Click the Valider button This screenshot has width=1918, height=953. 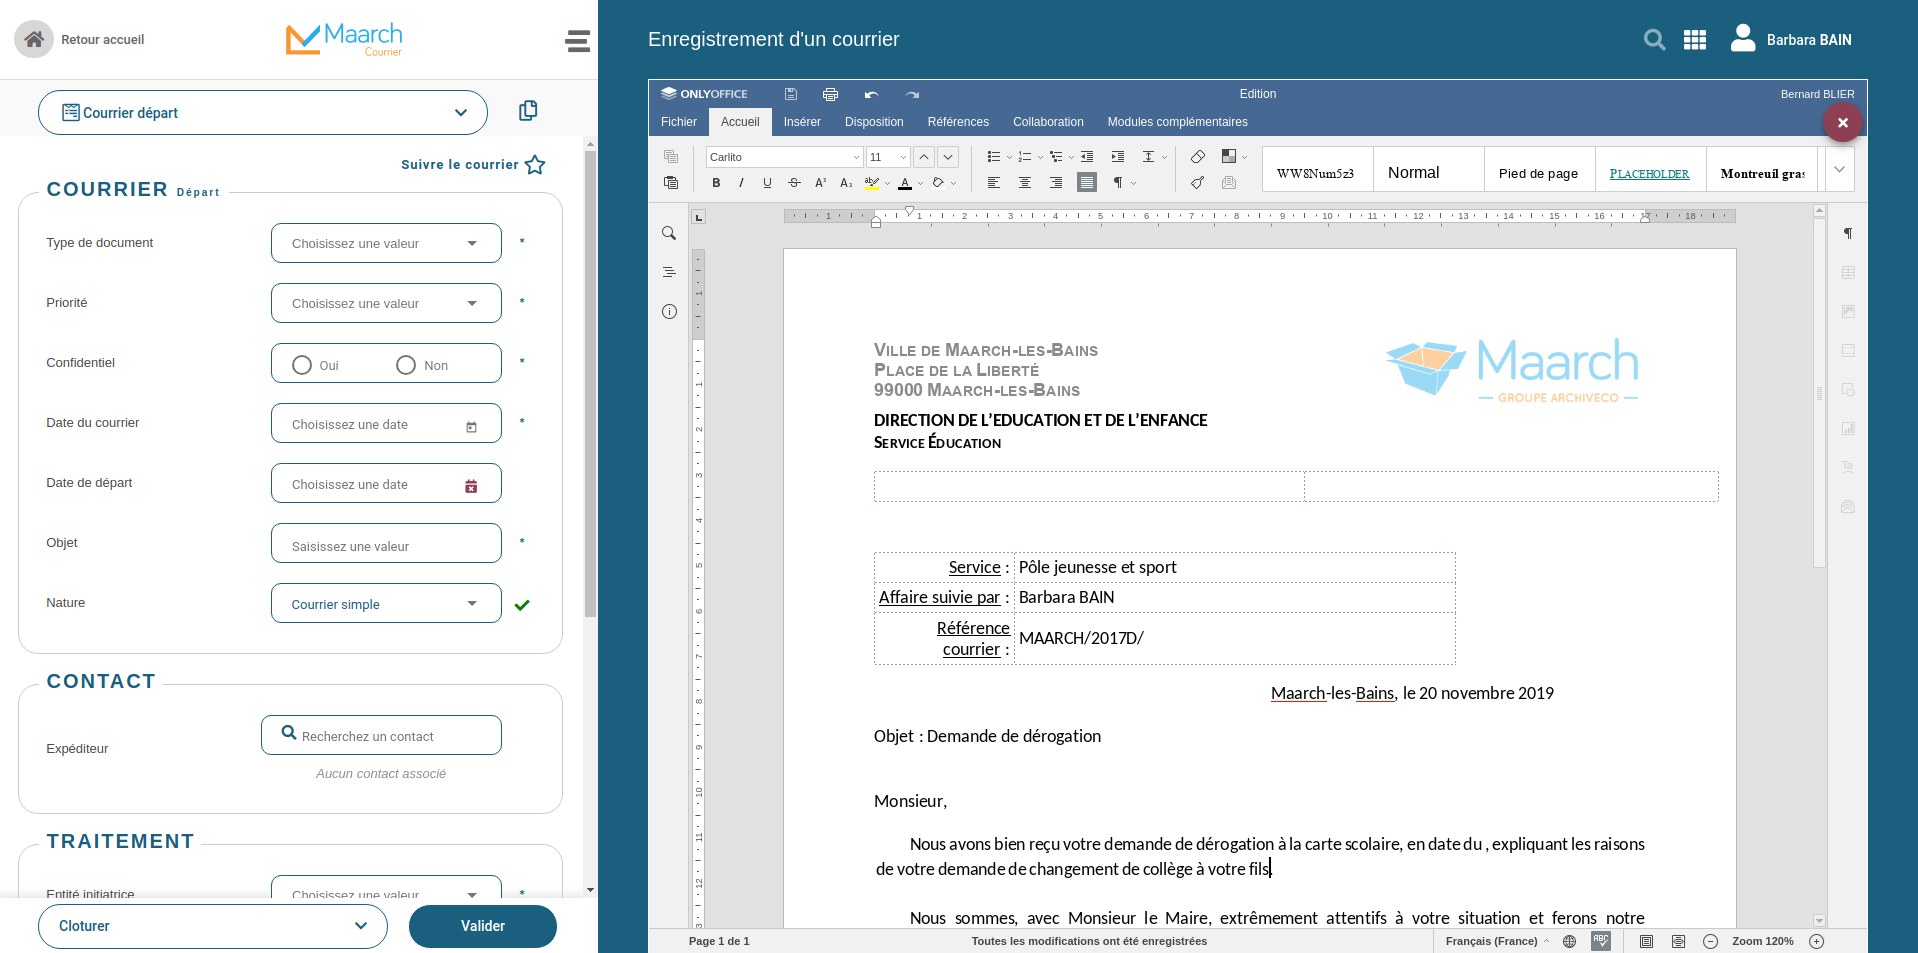482,926
